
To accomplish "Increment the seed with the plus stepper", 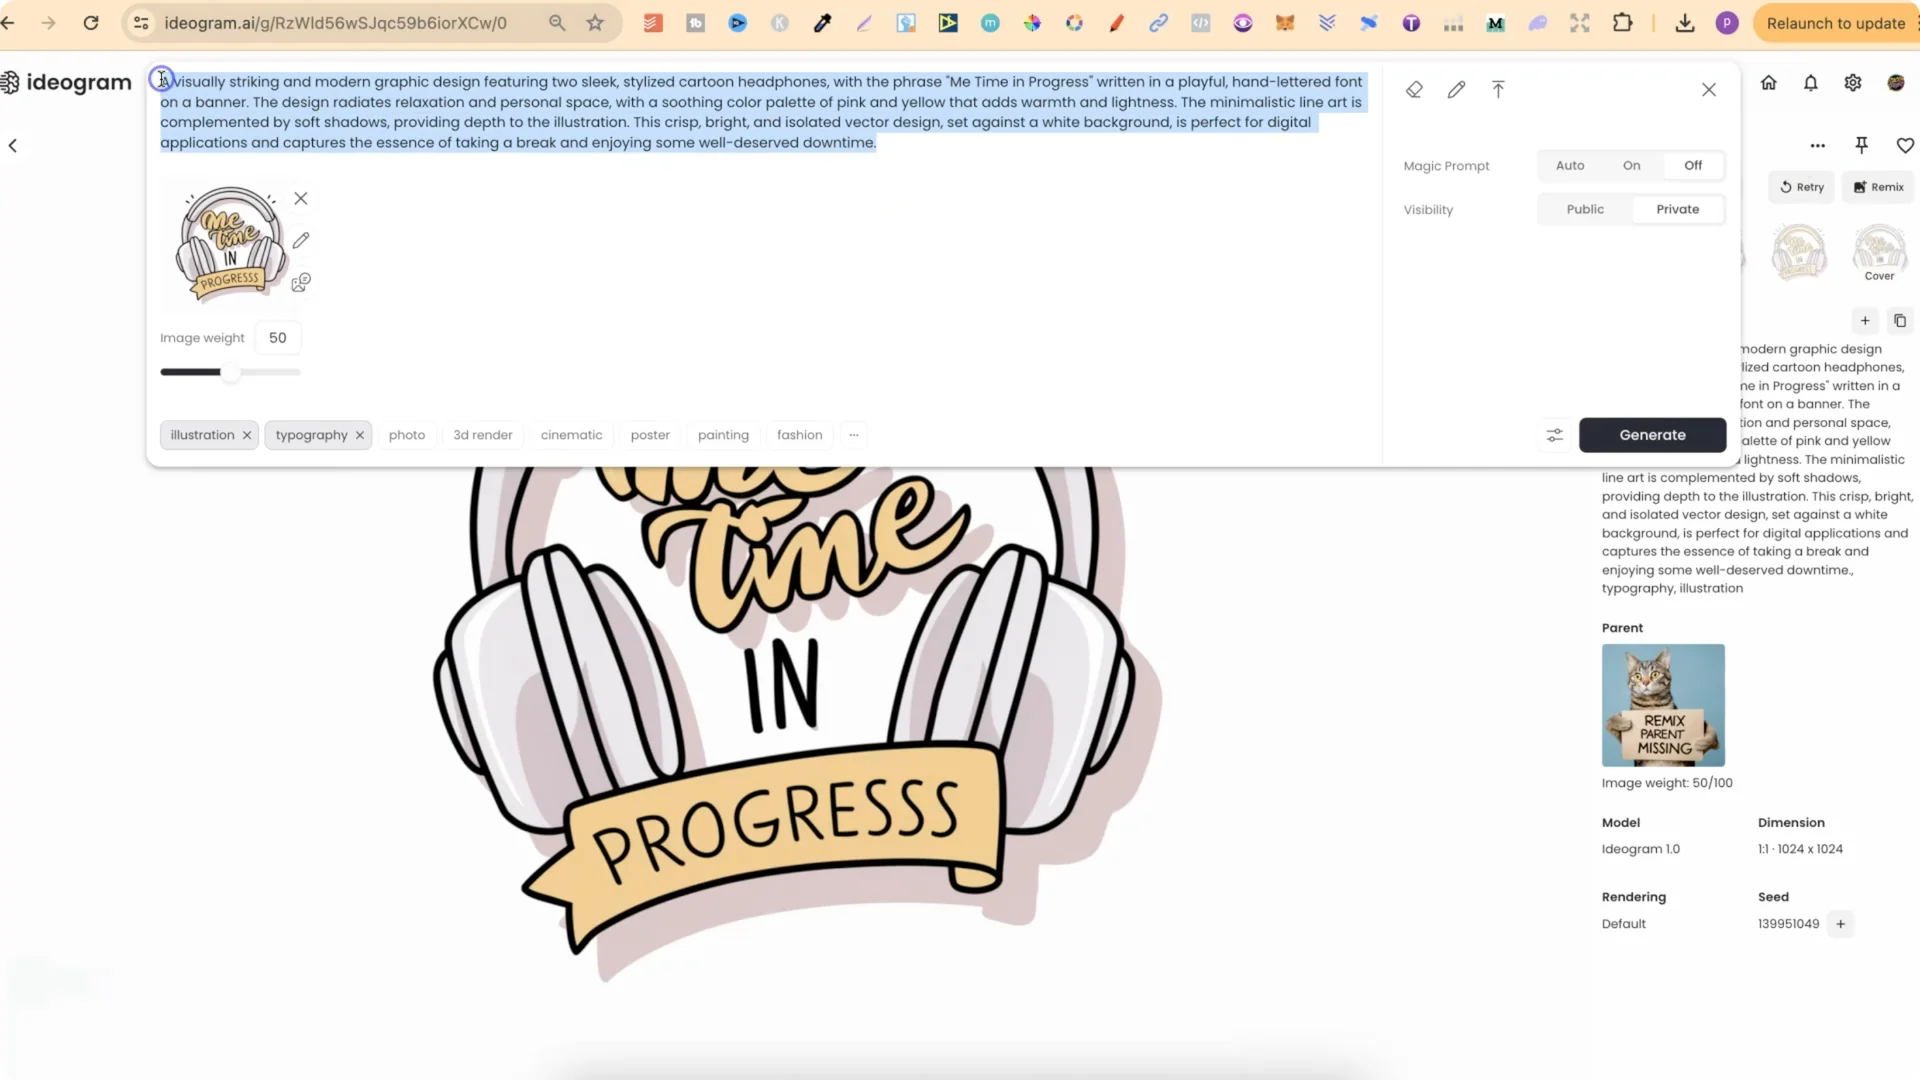I will click(x=1840, y=924).
